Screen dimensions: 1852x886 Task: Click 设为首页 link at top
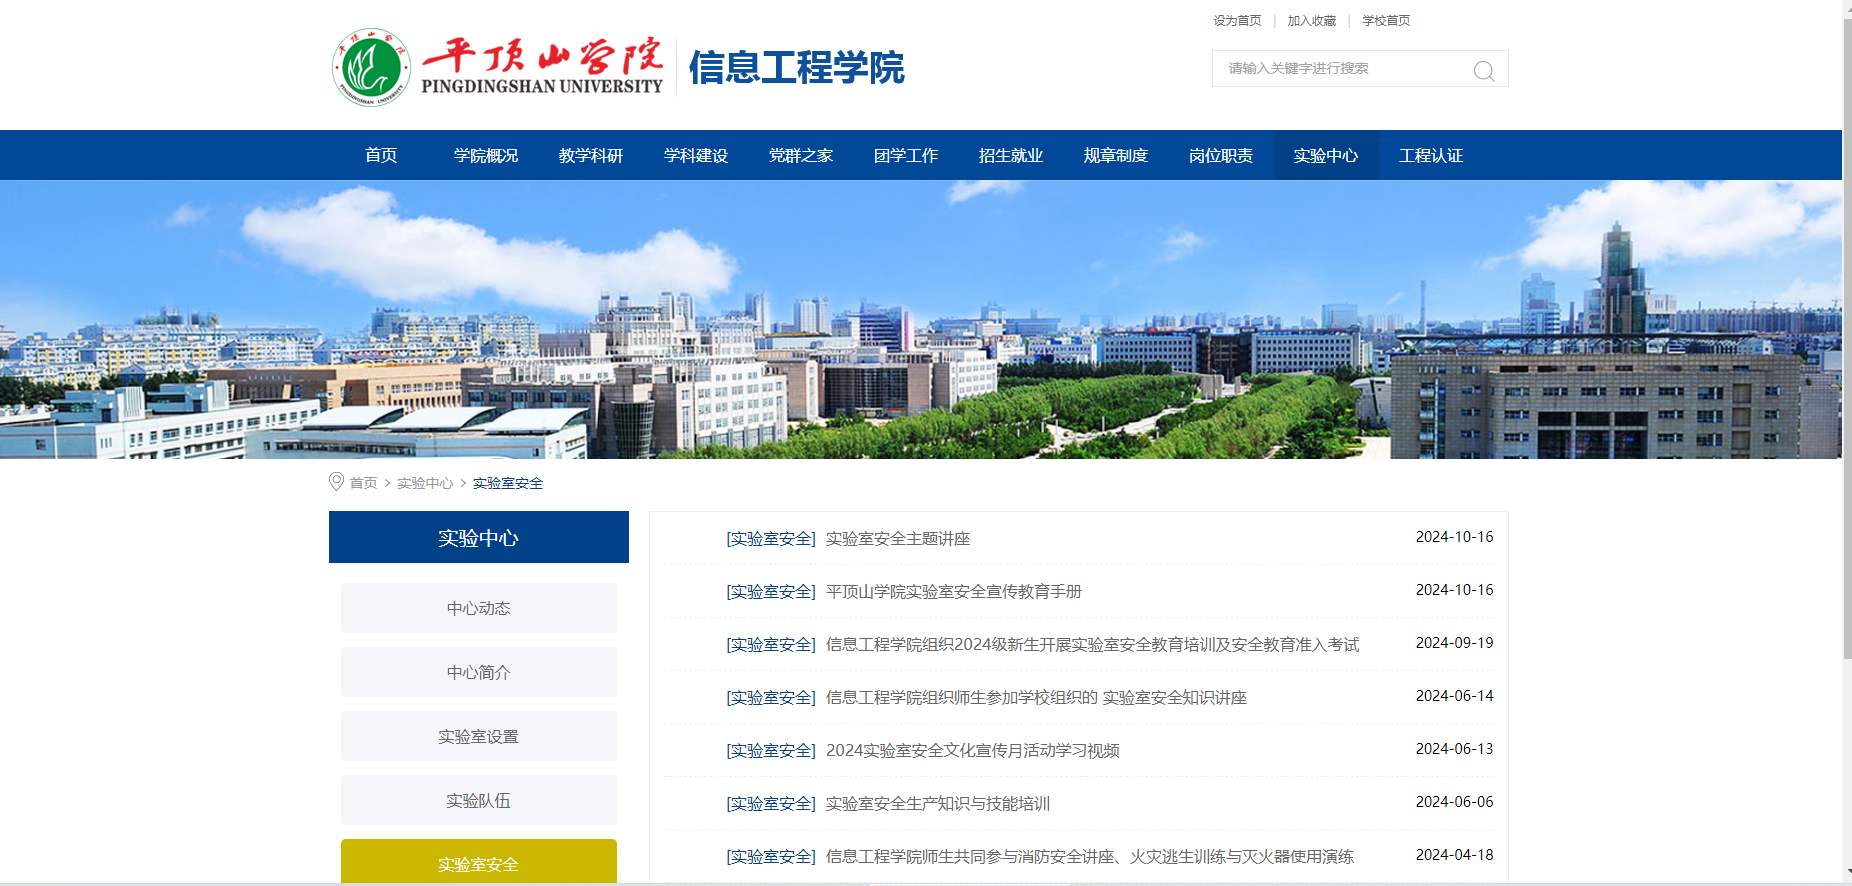pos(1237,21)
